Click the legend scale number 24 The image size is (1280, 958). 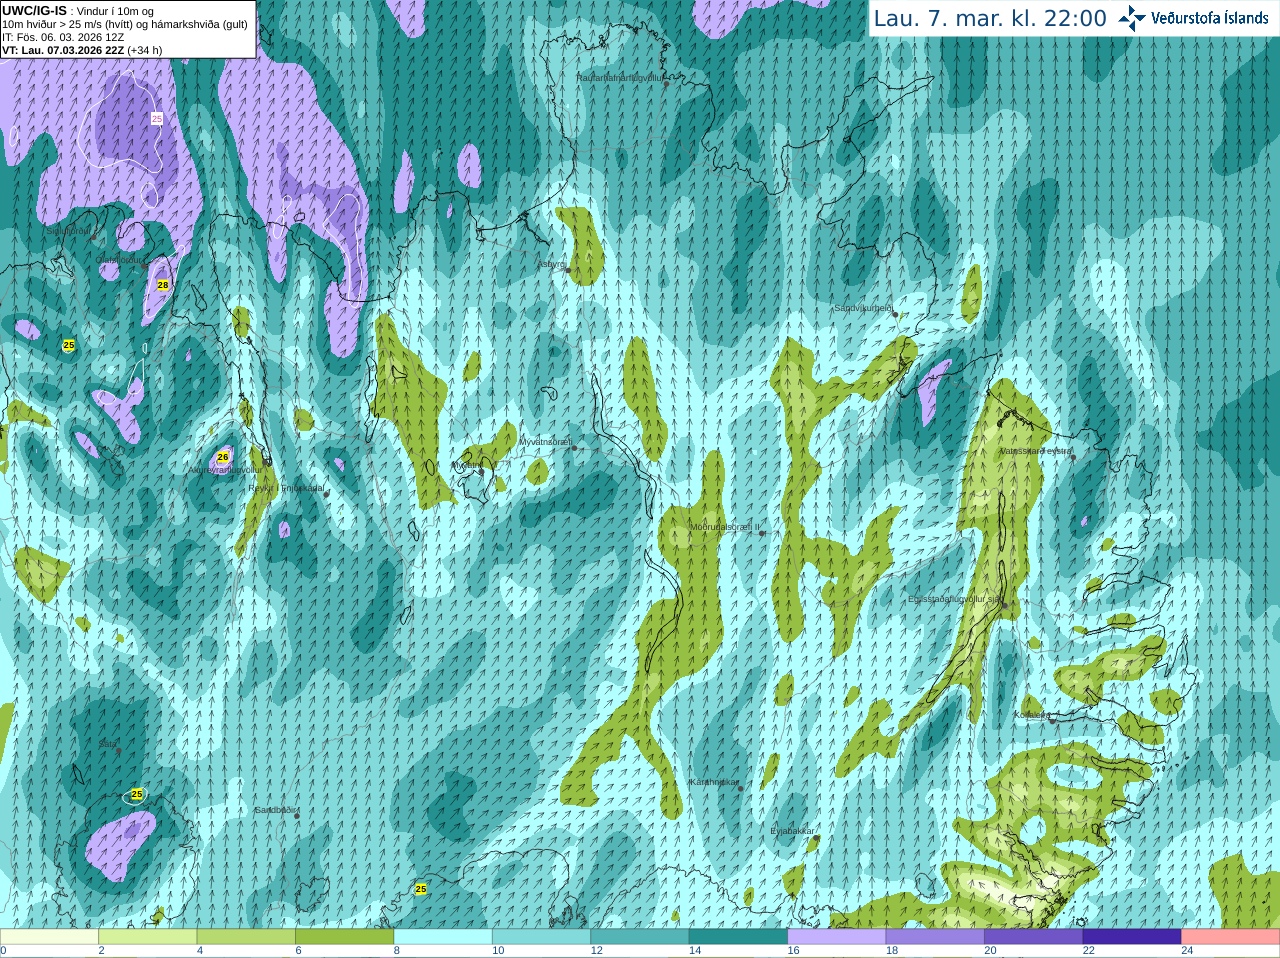(1187, 951)
